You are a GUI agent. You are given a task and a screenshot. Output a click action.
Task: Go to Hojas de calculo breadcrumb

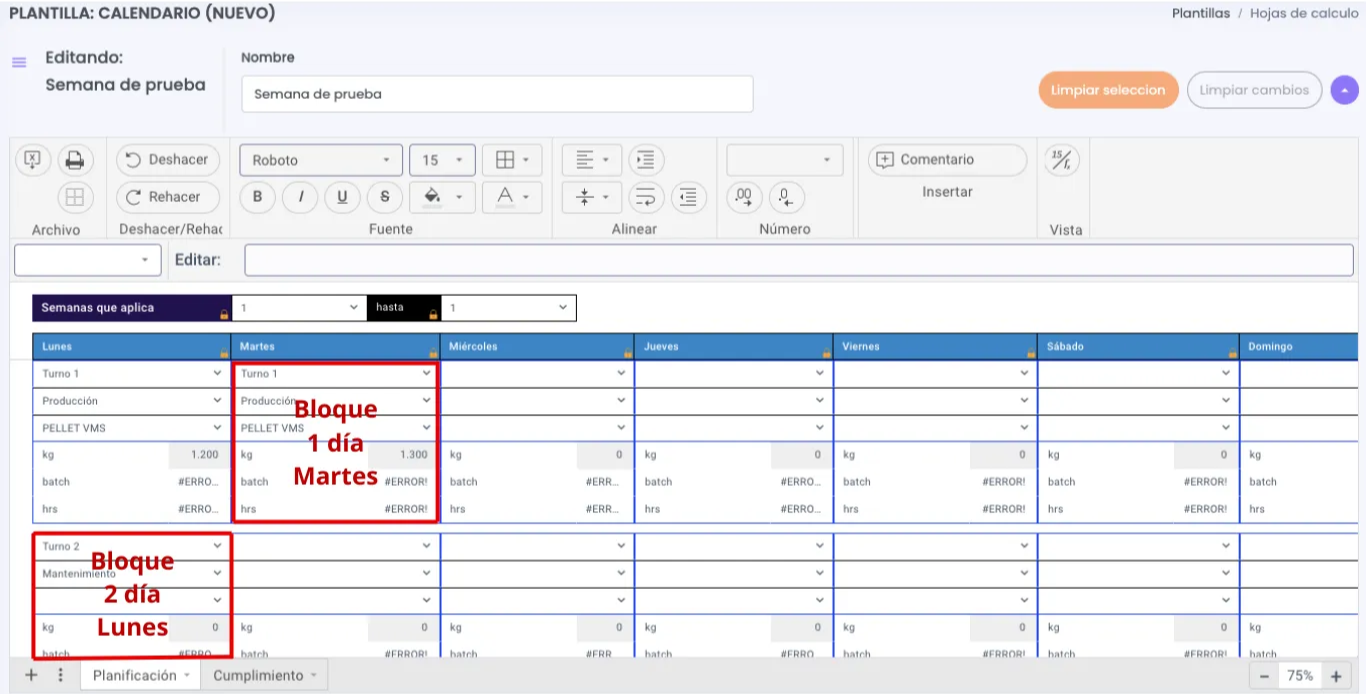point(1304,13)
